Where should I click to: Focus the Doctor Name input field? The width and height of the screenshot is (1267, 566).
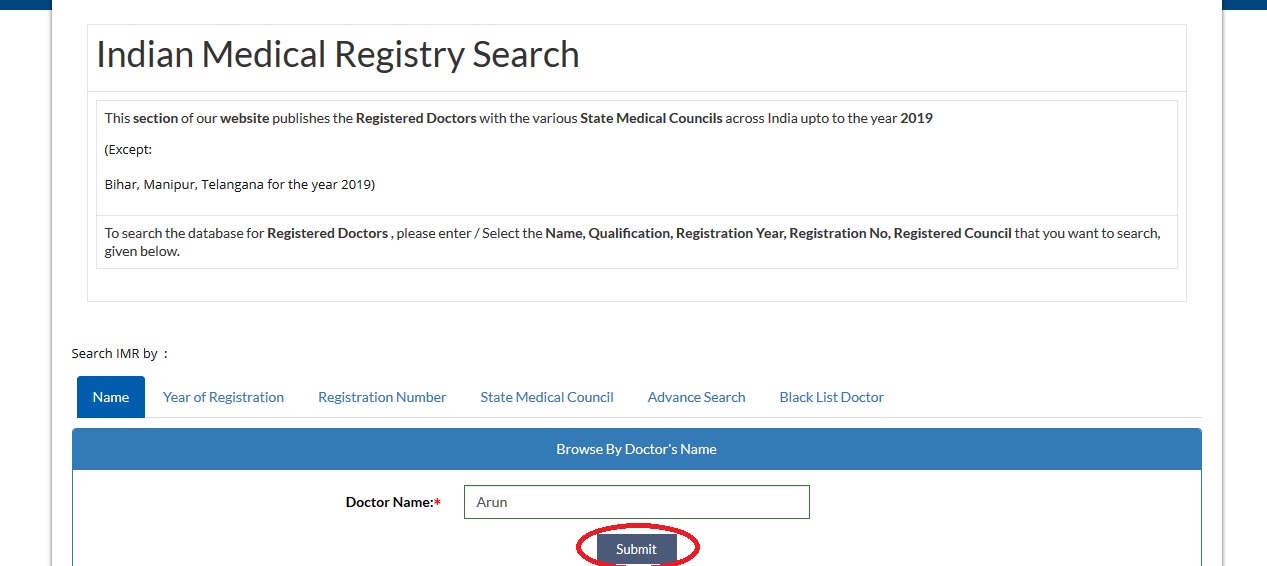pos(636,502)
